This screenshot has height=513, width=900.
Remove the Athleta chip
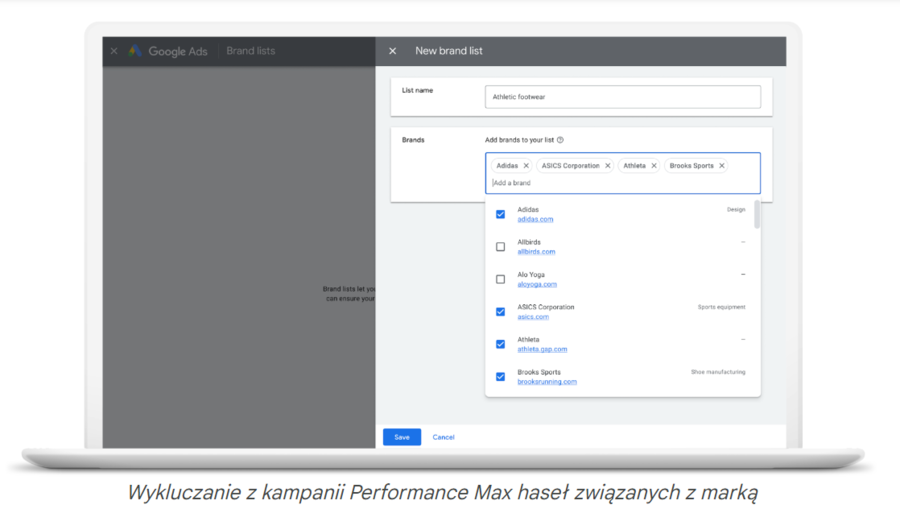tap(654, 166)
